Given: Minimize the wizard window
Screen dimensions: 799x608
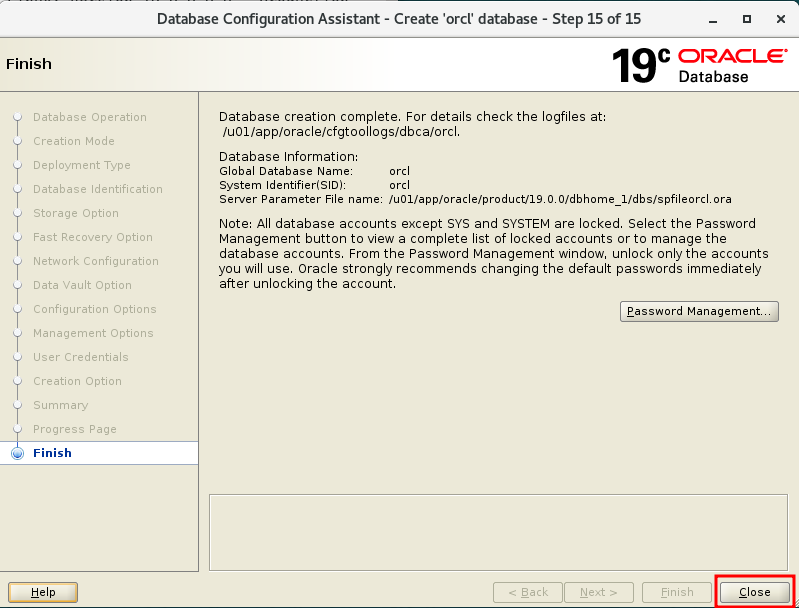Looking at the screenshot, I should coord(713,19).
